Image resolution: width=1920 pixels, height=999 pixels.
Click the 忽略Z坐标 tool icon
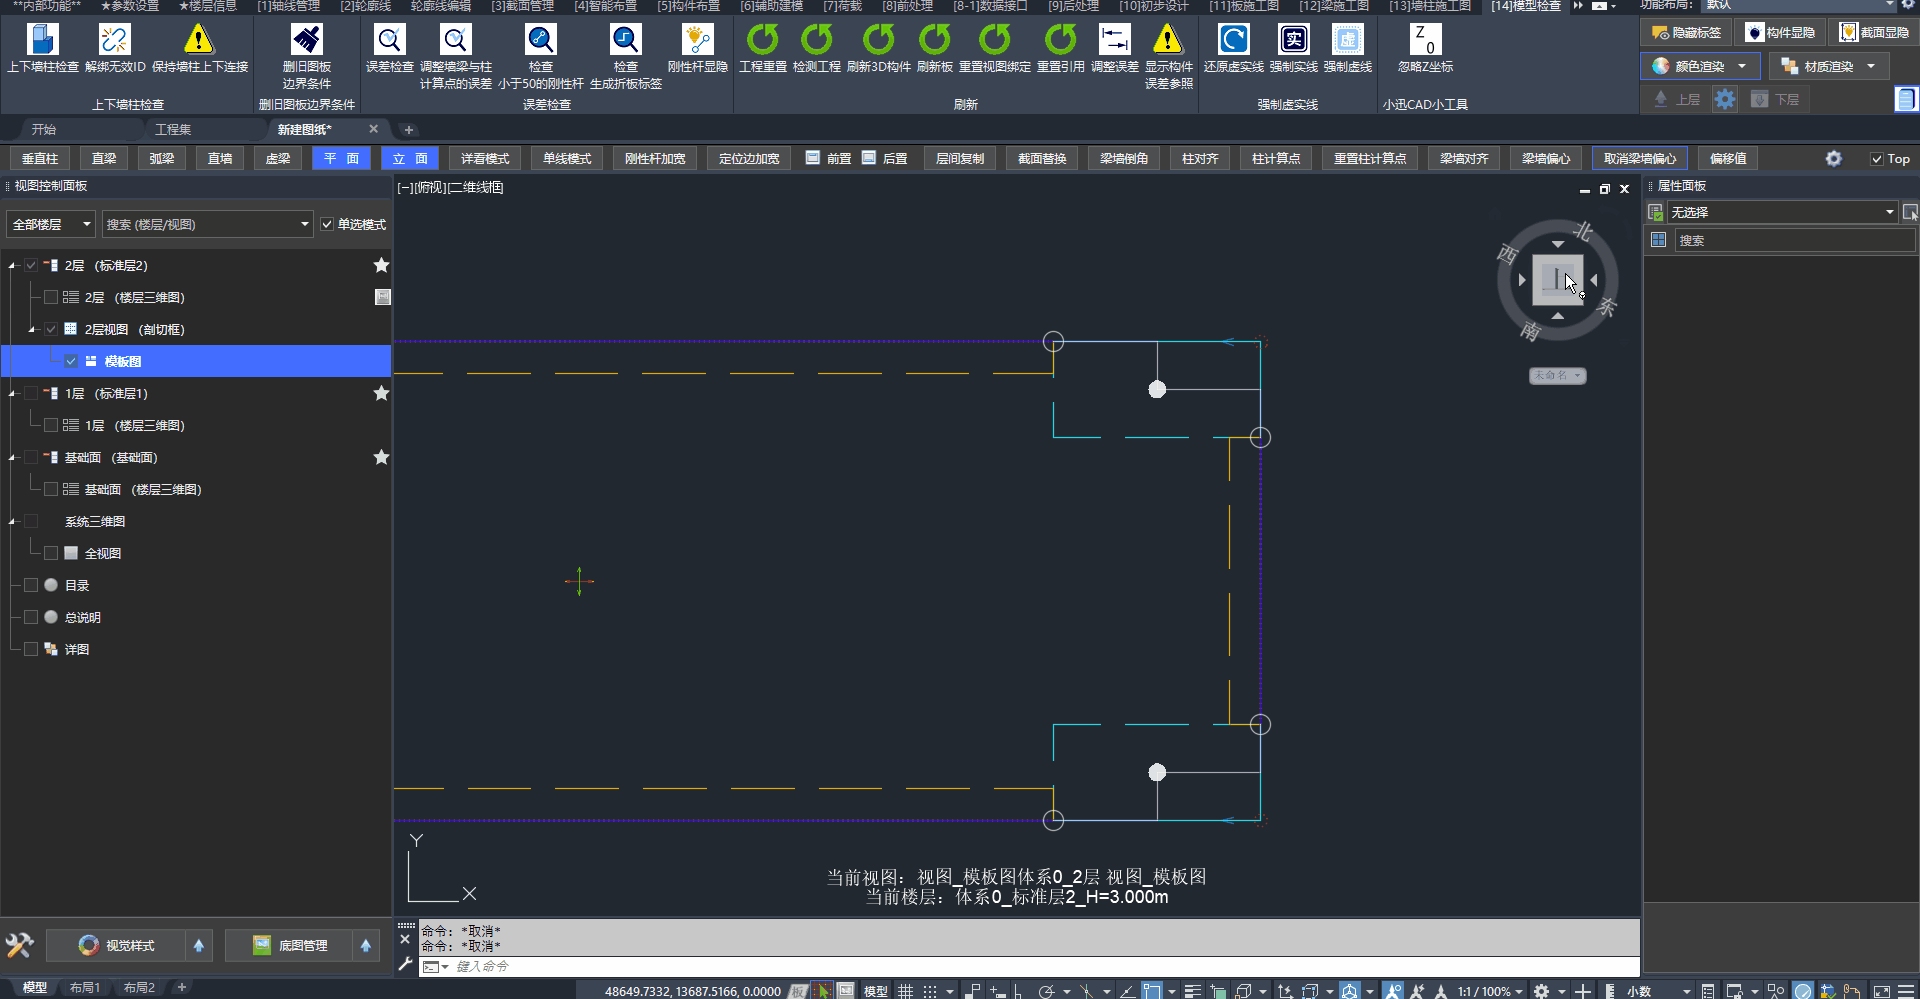[1425, 41]
